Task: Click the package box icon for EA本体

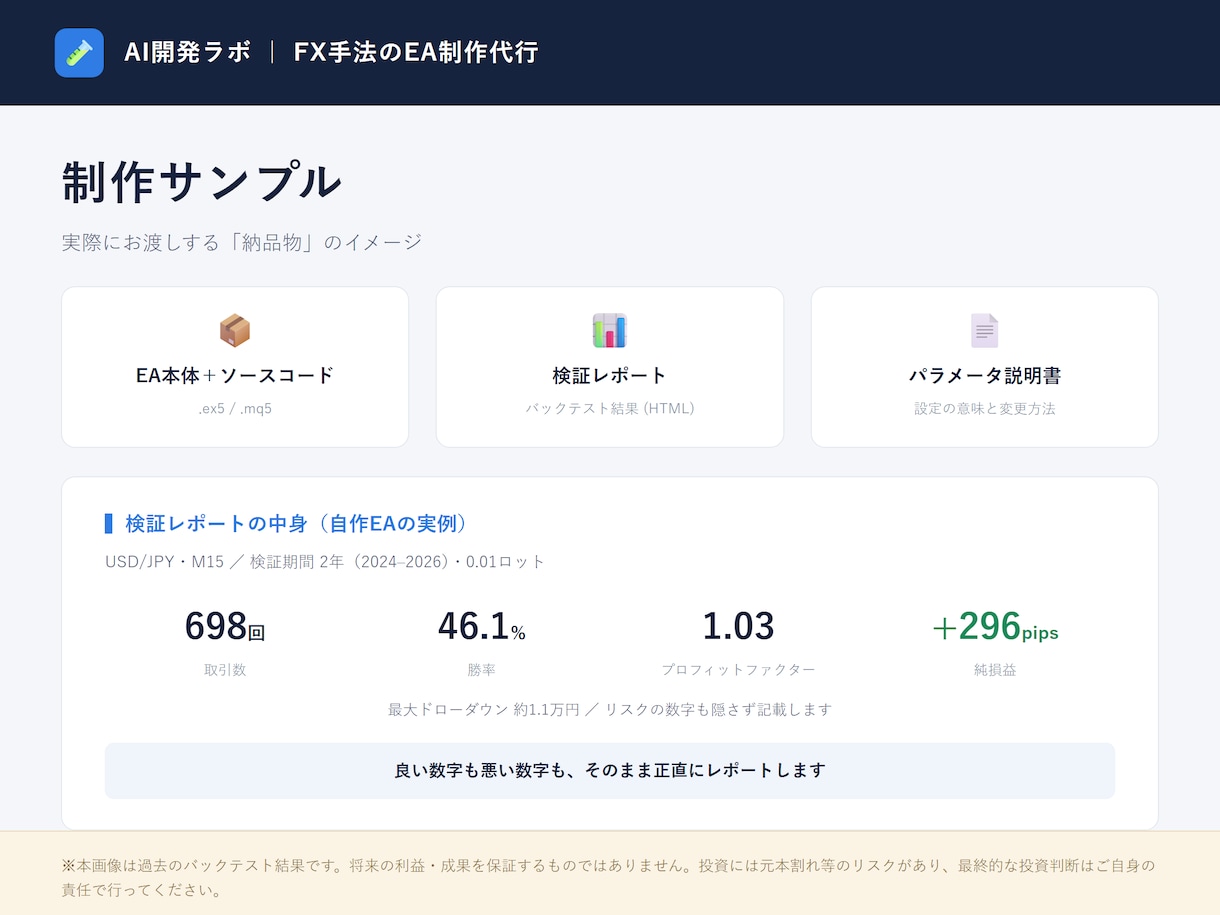Action: click(x=235, y=331)
